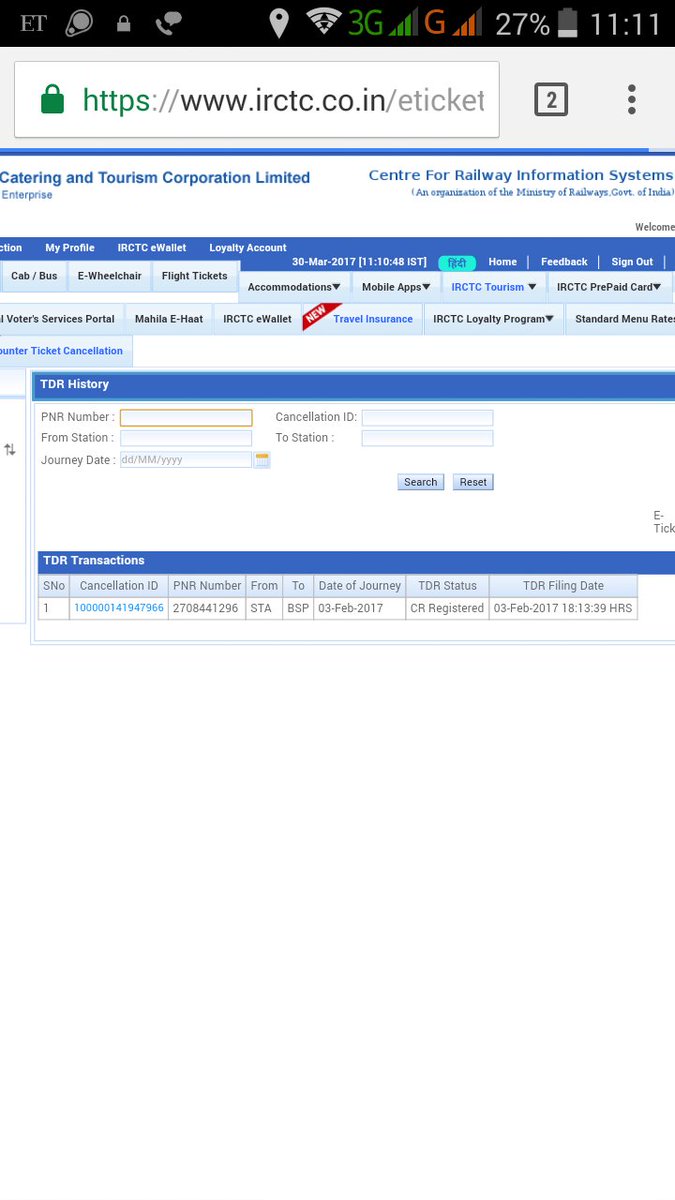Open Voter's Services Portal tab
This screenshot has height=1200, width=675.
click(60, 319)
